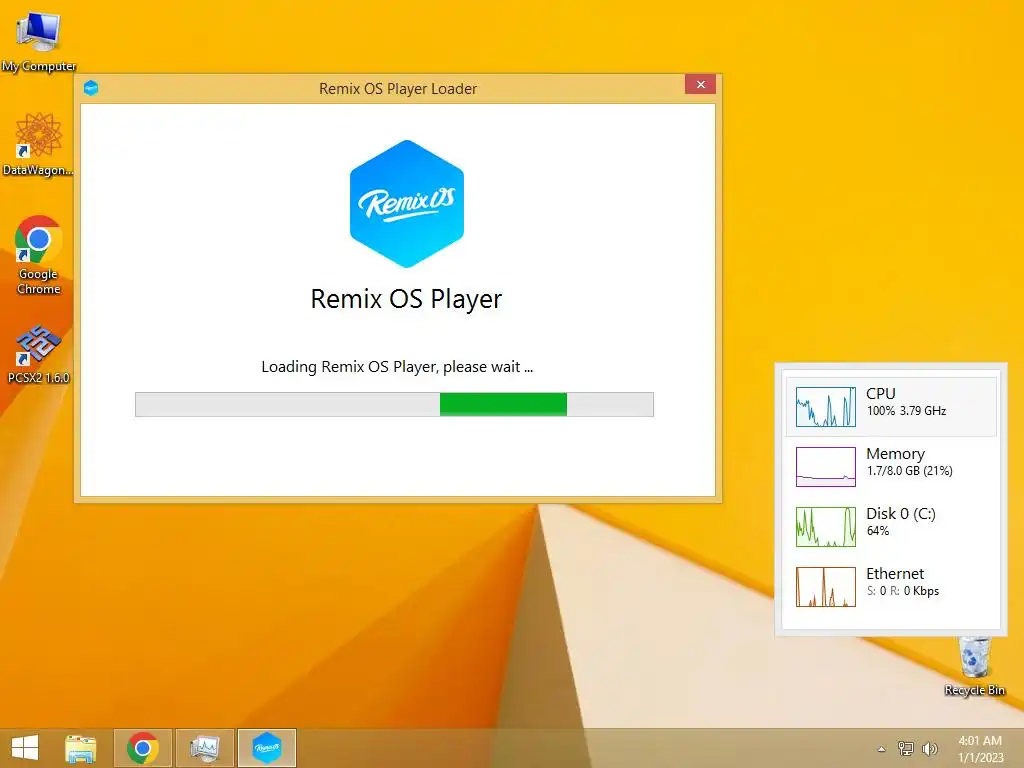Select the Google Chrome desktop shortcut

39,255
